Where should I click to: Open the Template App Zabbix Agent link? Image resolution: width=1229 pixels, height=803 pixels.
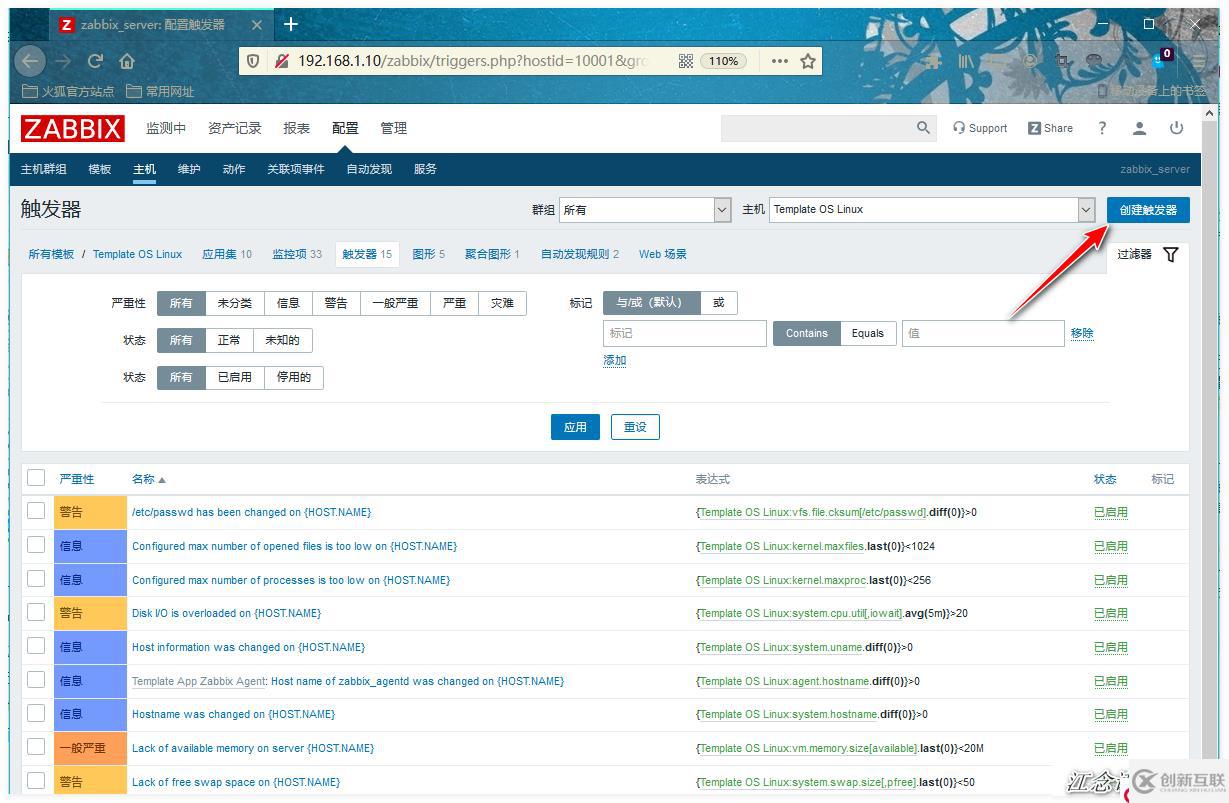199,681
